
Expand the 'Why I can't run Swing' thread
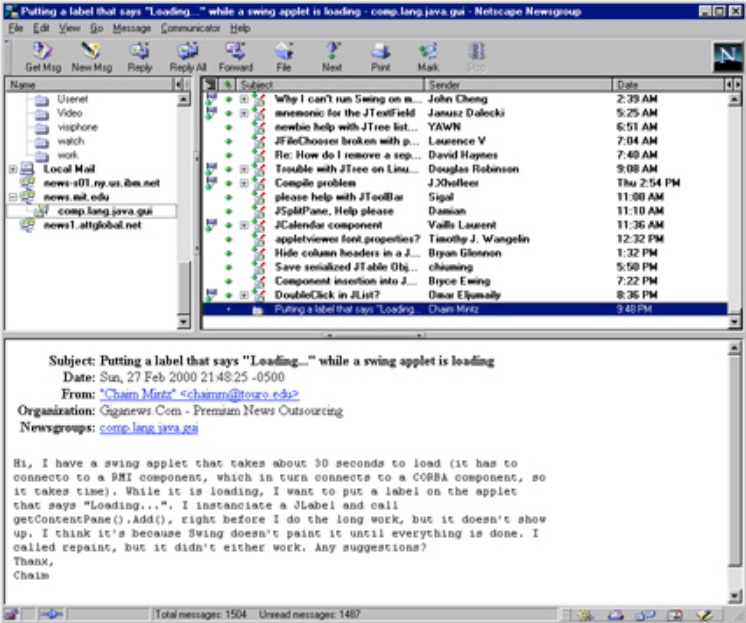coord(244,99)
